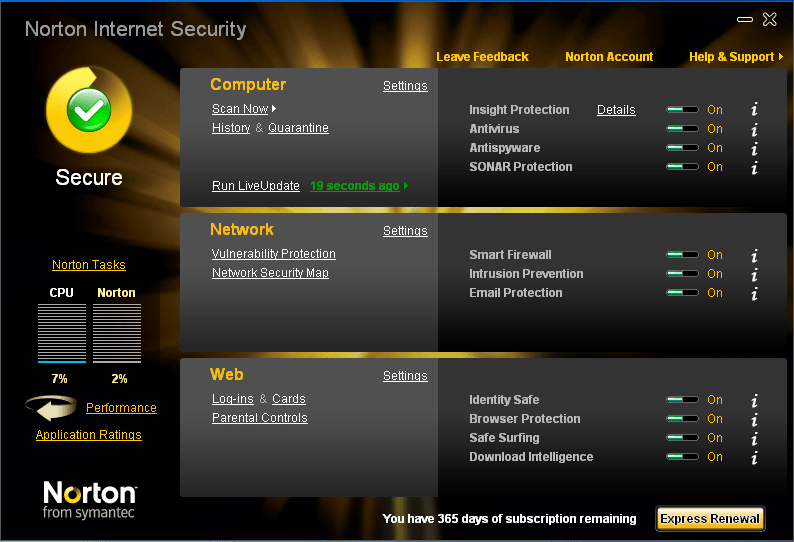Screen dimensions: 794x542
Task: Minimize the Norton window
Action: coord(744,20)
